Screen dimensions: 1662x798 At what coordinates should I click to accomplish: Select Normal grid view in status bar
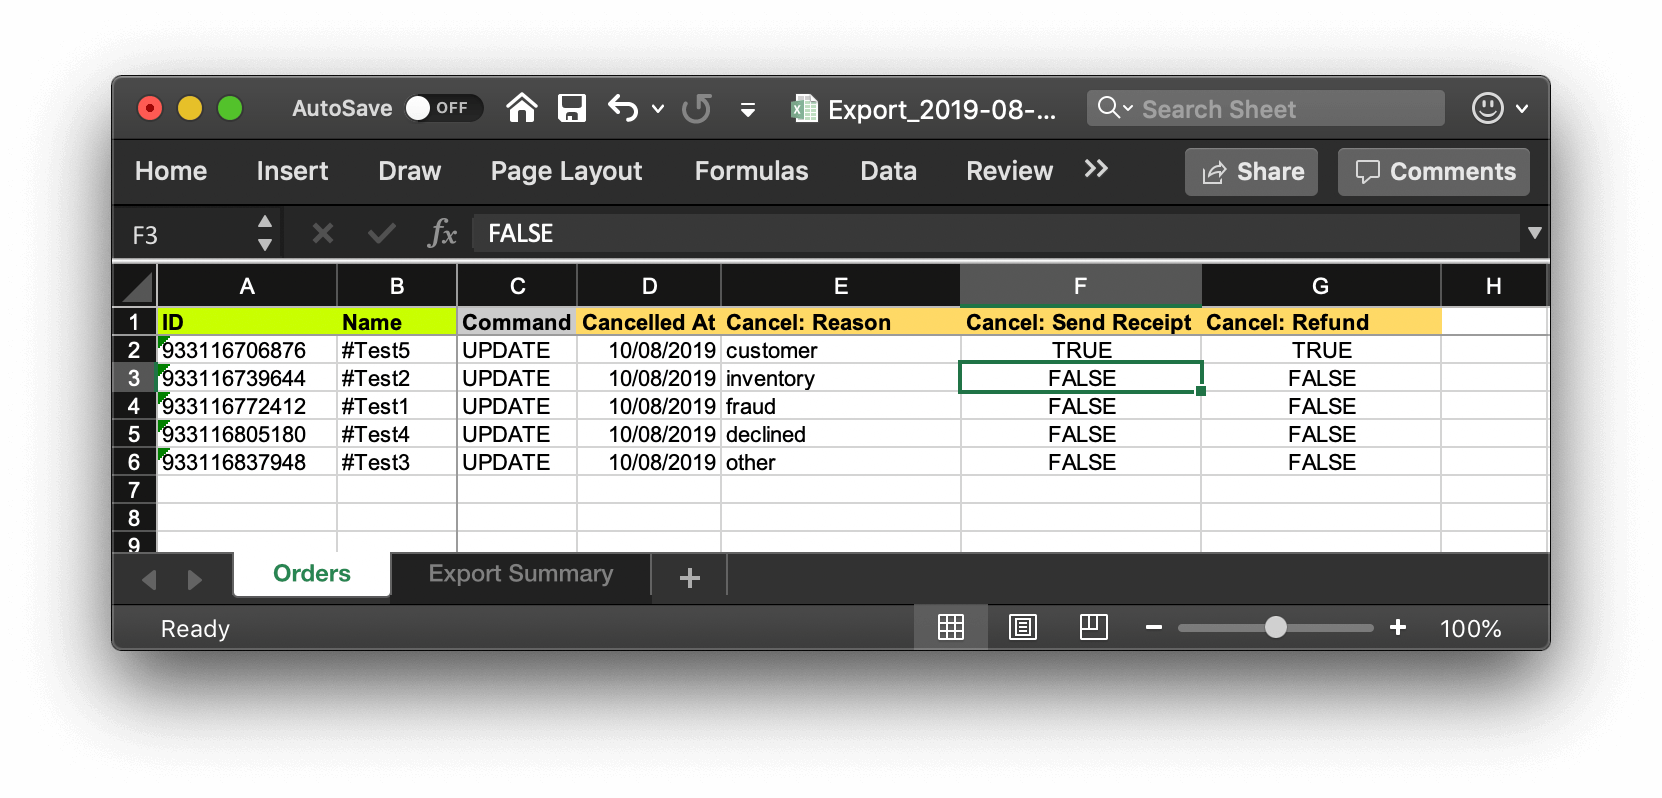click(950, 628)
